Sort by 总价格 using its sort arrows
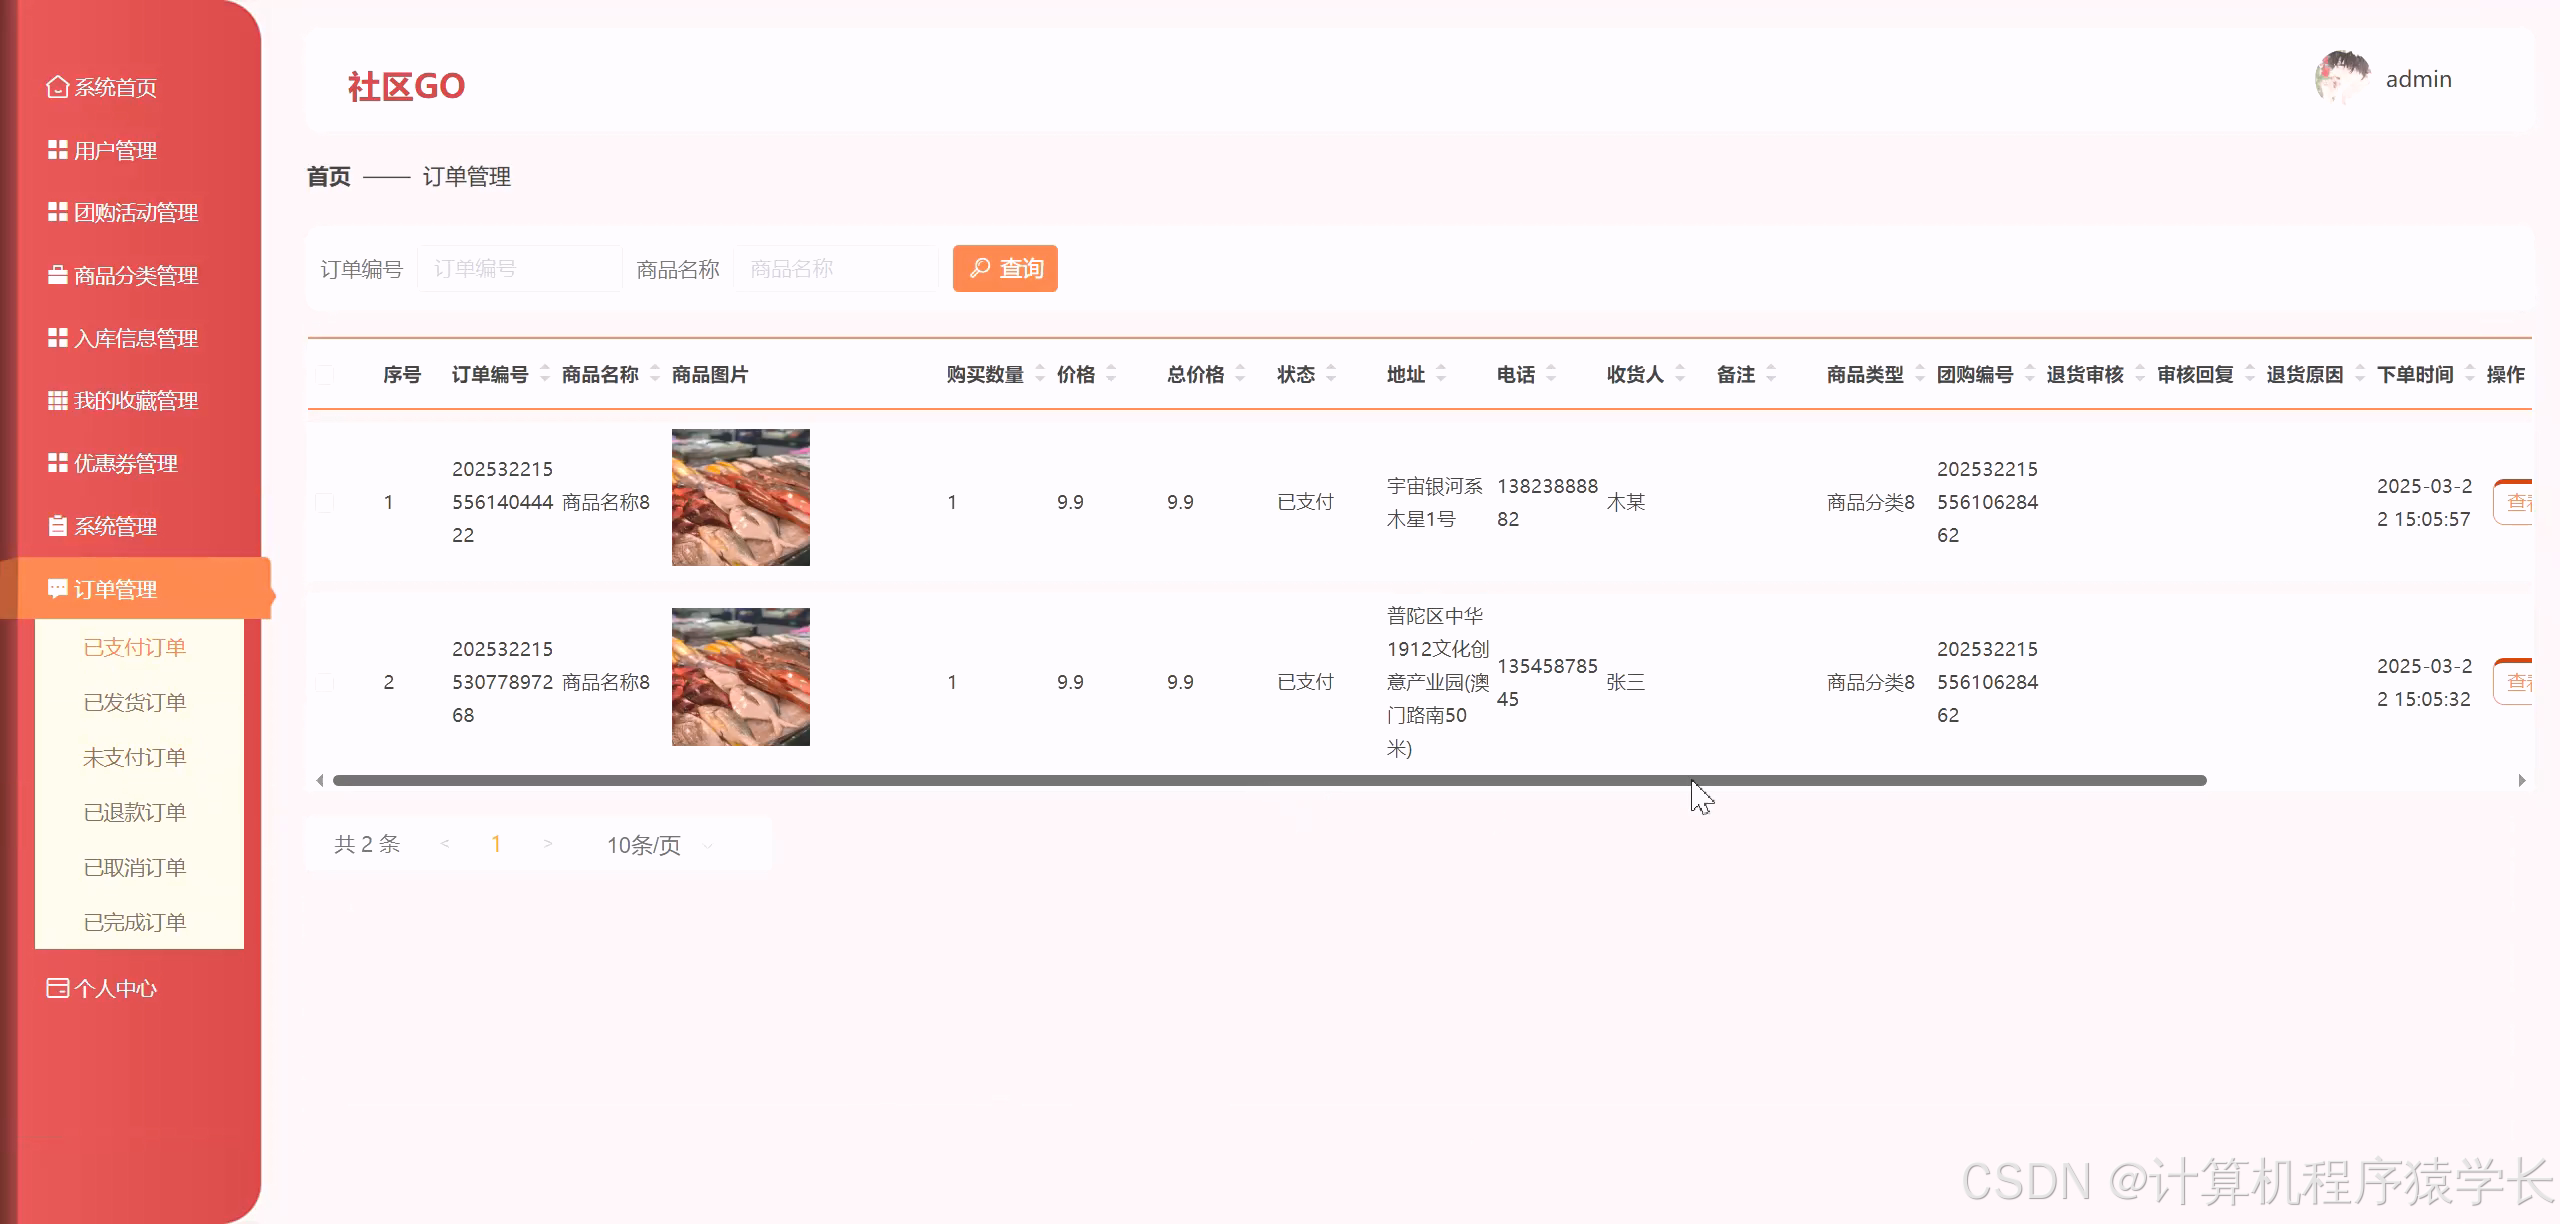This screenshot has height=1224, width=2560. [x=1241, y=374]
